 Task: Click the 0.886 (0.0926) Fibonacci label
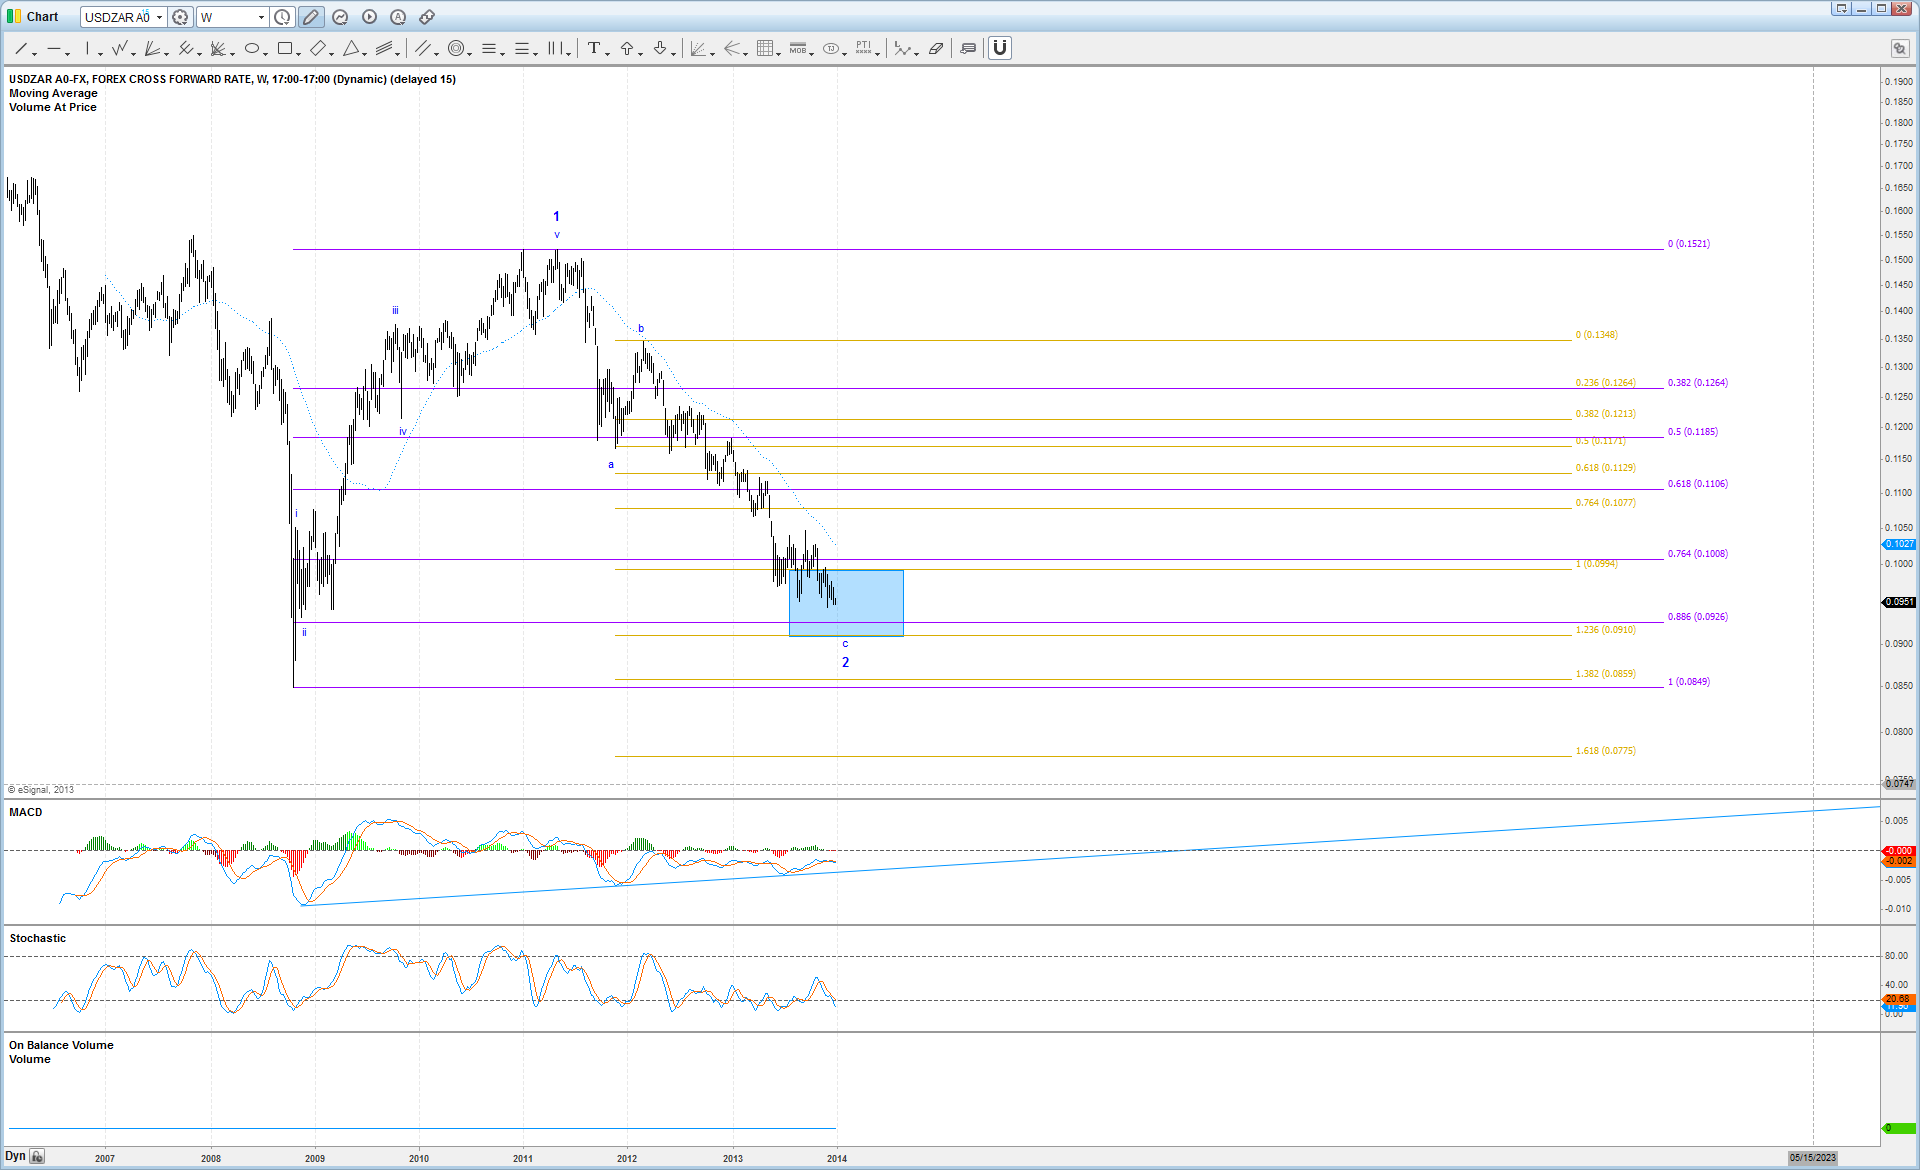pos(1697,617)
